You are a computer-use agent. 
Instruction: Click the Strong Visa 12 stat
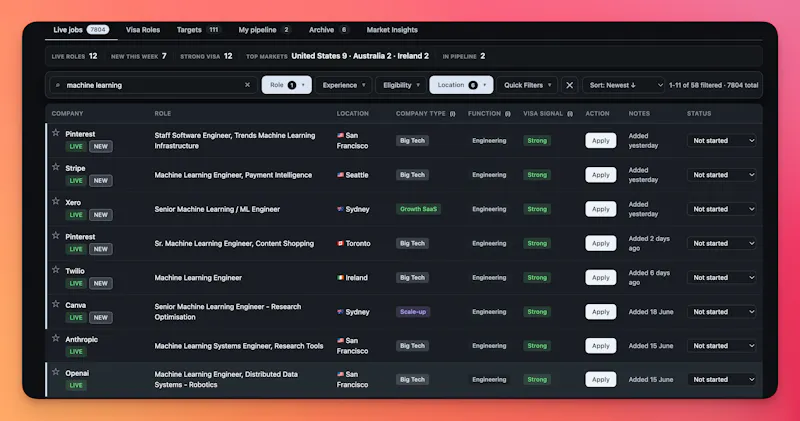pyautogui.click(x=206, y=56)
